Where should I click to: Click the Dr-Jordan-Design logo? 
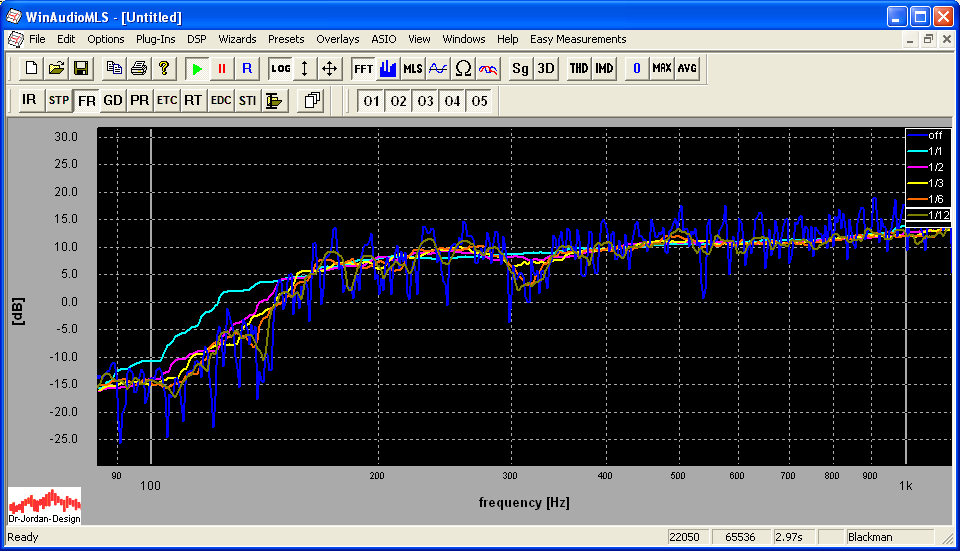(45, 506)
